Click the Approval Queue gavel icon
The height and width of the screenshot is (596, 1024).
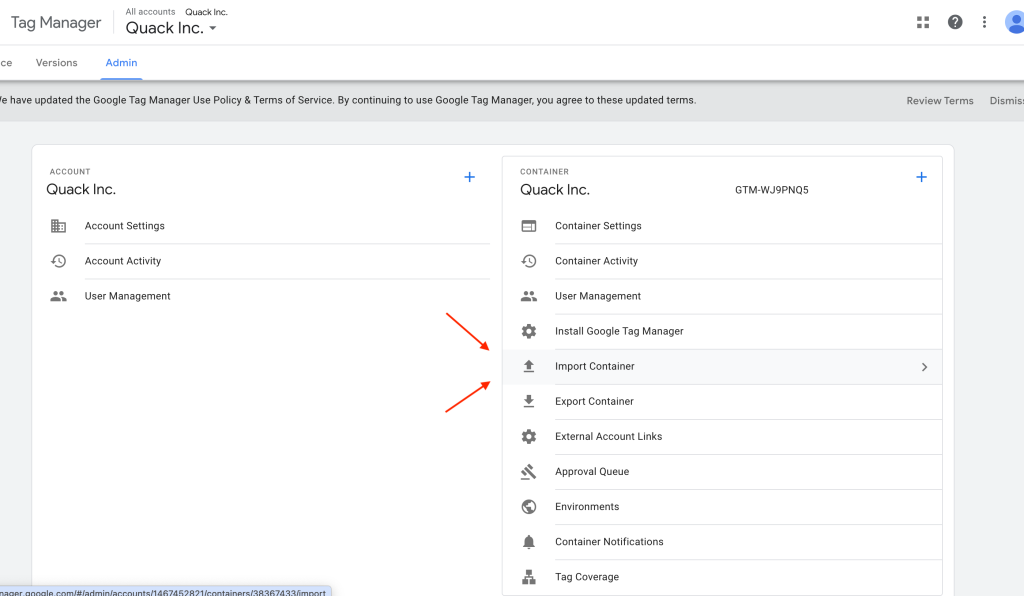point(529,472)
